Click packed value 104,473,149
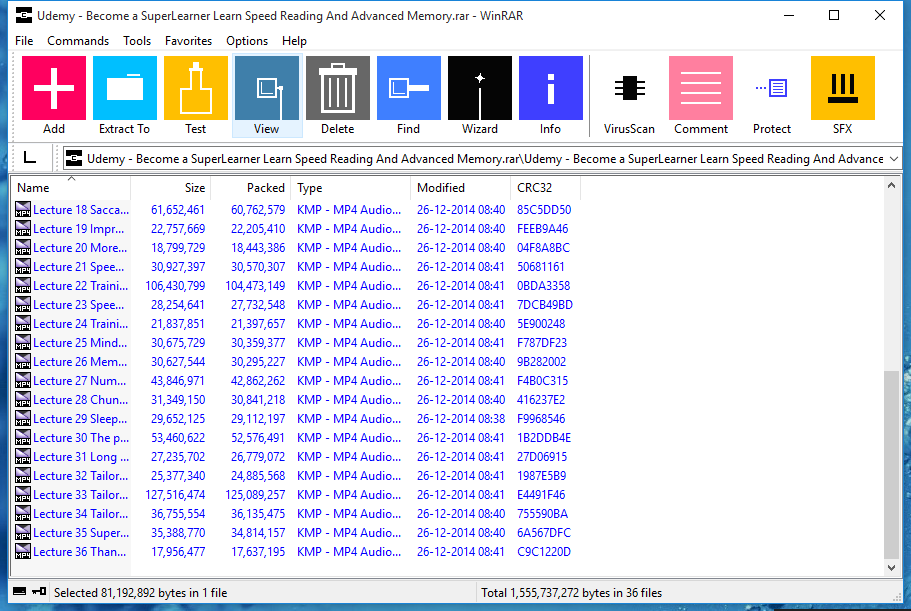Image resolution: width=911 pixels, height=611 pixels. click(255, 286)
